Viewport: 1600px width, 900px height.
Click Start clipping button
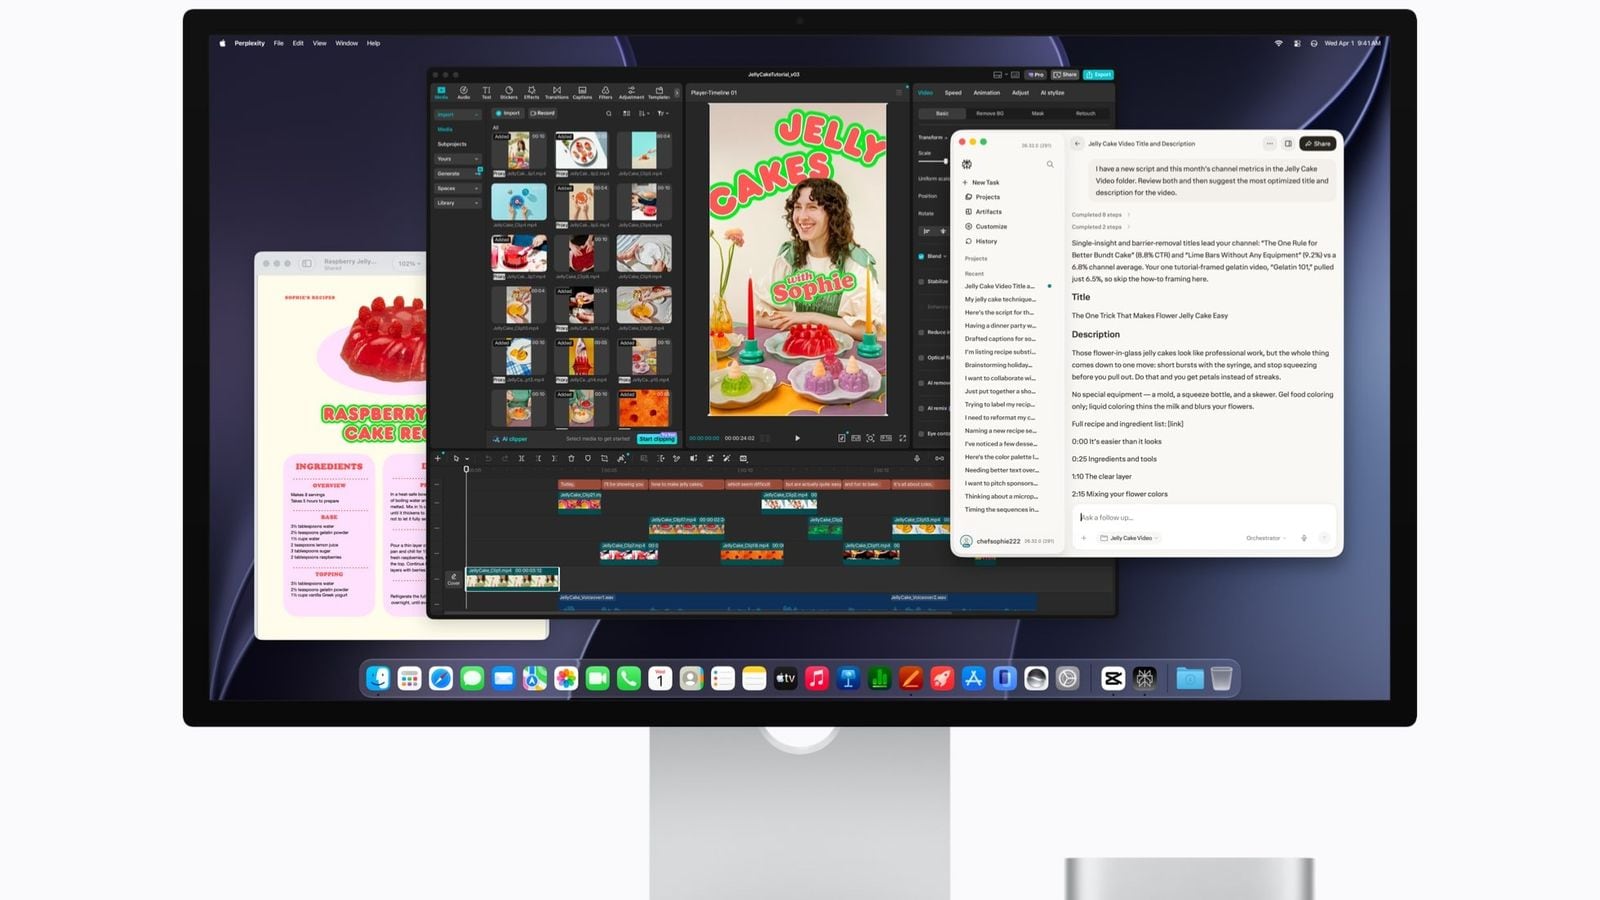point(657,438)
